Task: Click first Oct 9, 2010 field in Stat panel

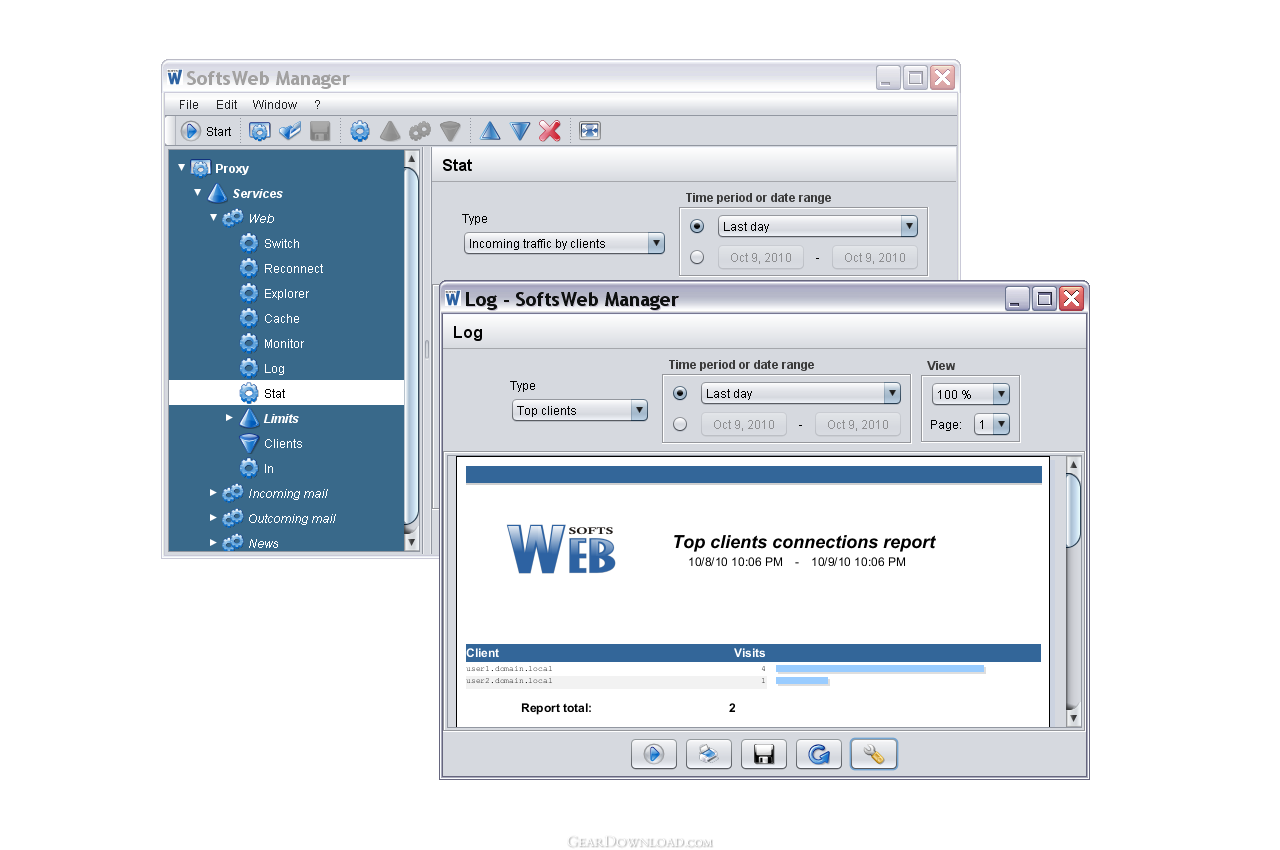Action: tap(761, 257)
